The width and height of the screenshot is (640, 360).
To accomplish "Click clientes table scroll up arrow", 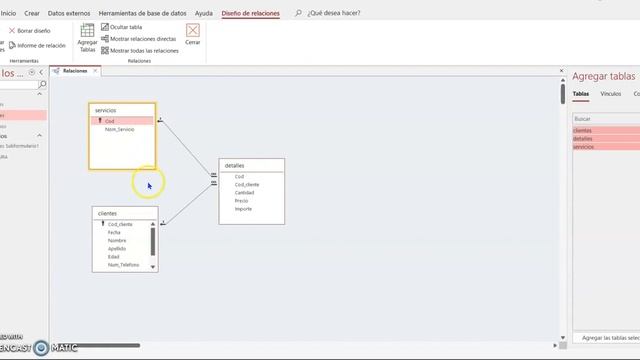I will pos(153,224).
